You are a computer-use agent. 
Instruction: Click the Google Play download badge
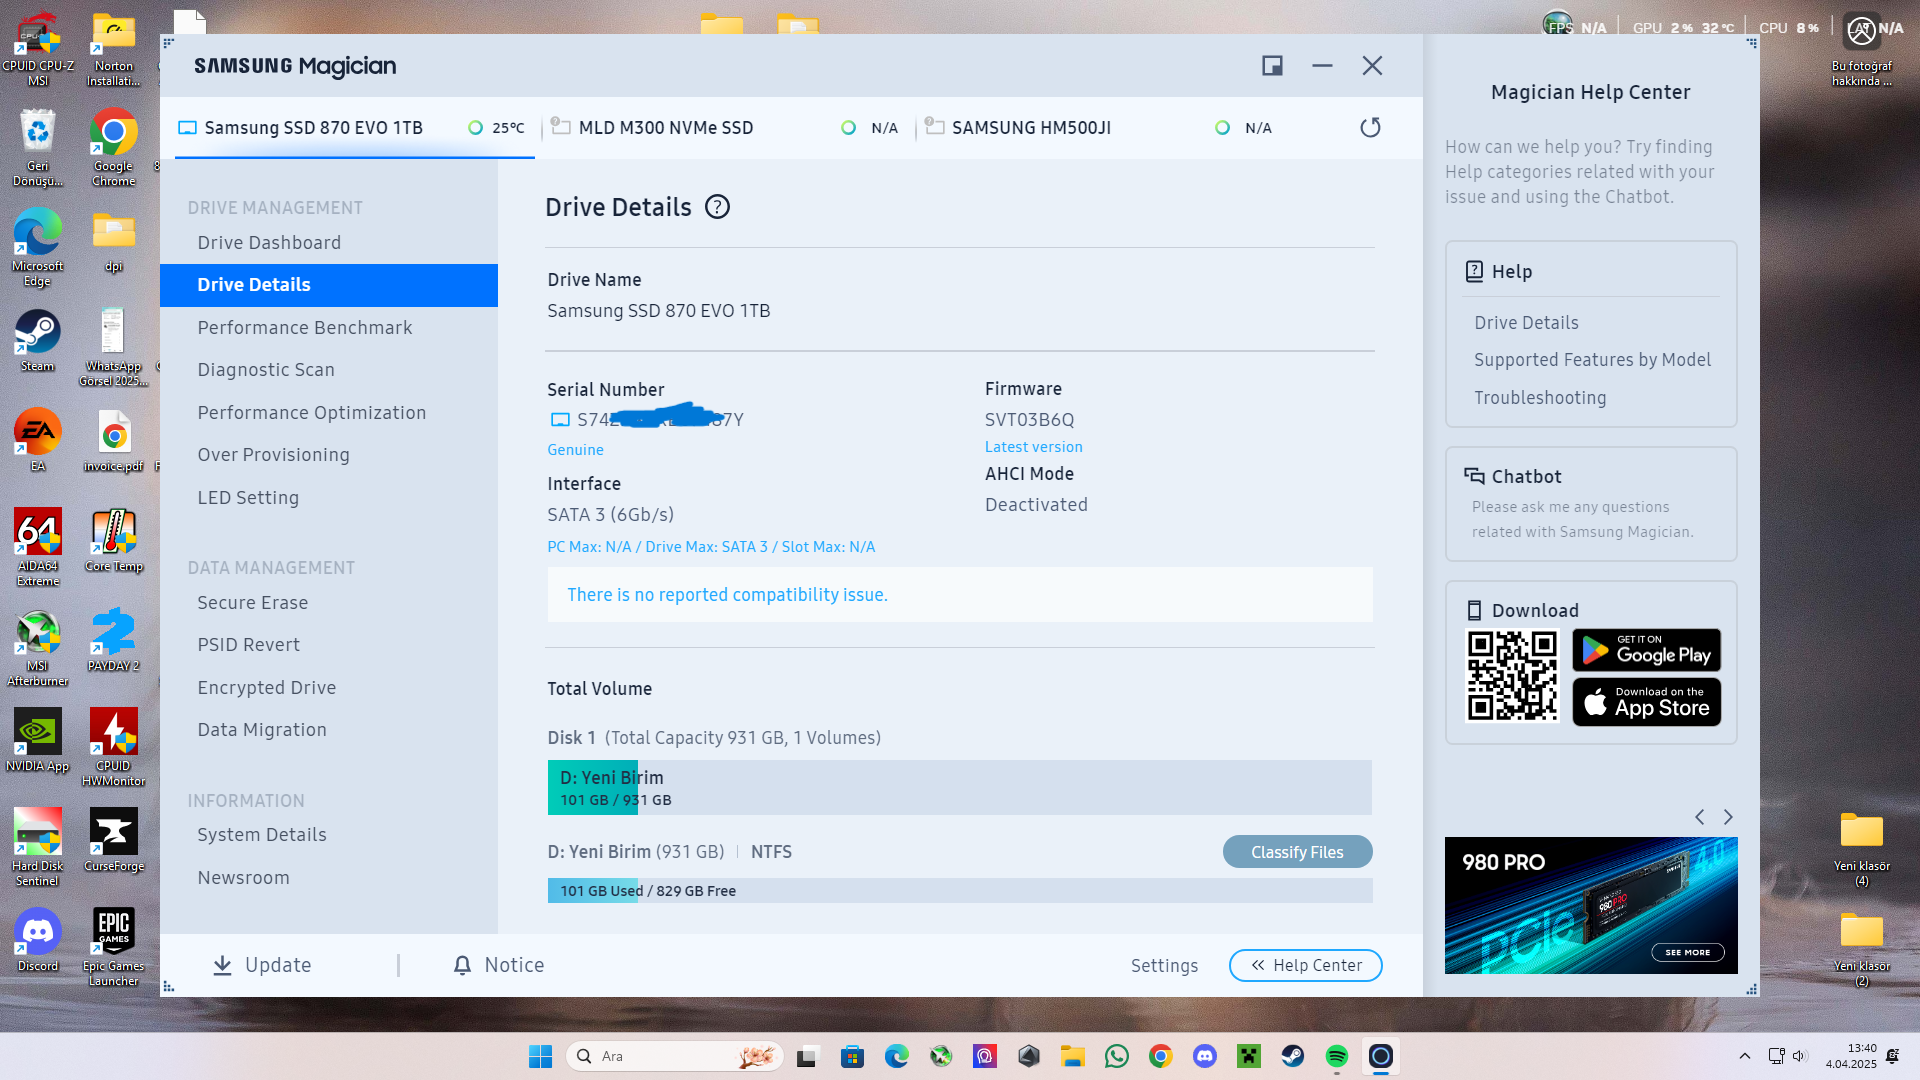[x=1646, y=651]
